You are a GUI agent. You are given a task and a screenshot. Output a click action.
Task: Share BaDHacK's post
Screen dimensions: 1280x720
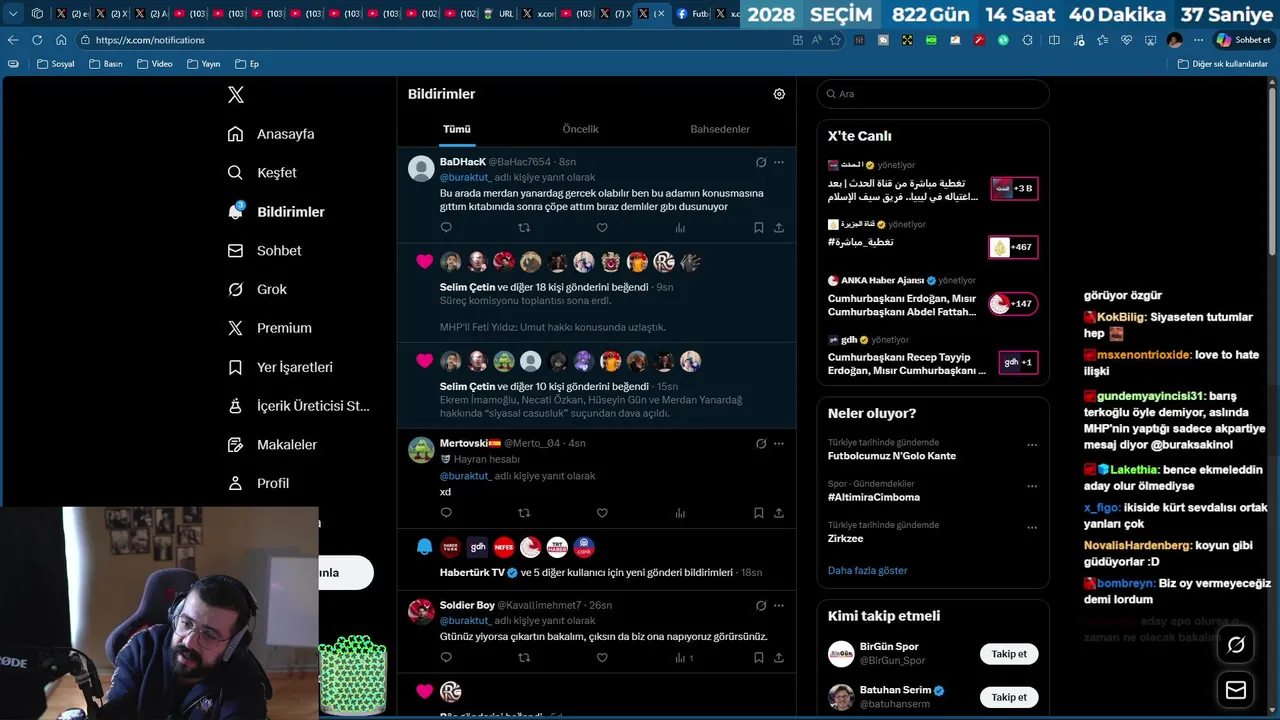[x=779, y=228]
